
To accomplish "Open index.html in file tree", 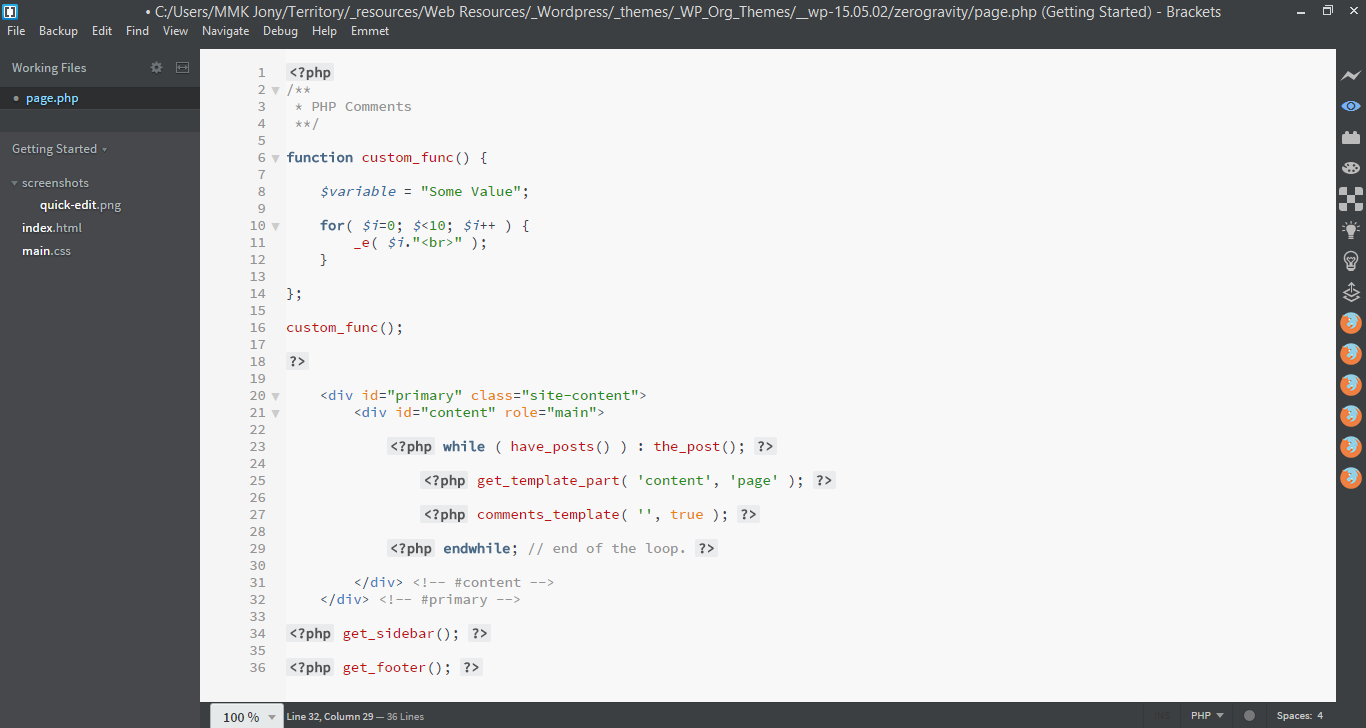I will tap(52, 228).
